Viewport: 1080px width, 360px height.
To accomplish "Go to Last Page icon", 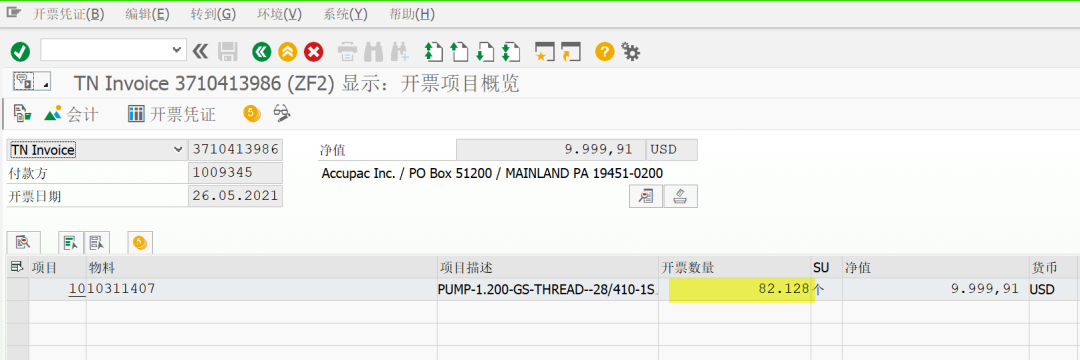I will (x=510, y=51).
